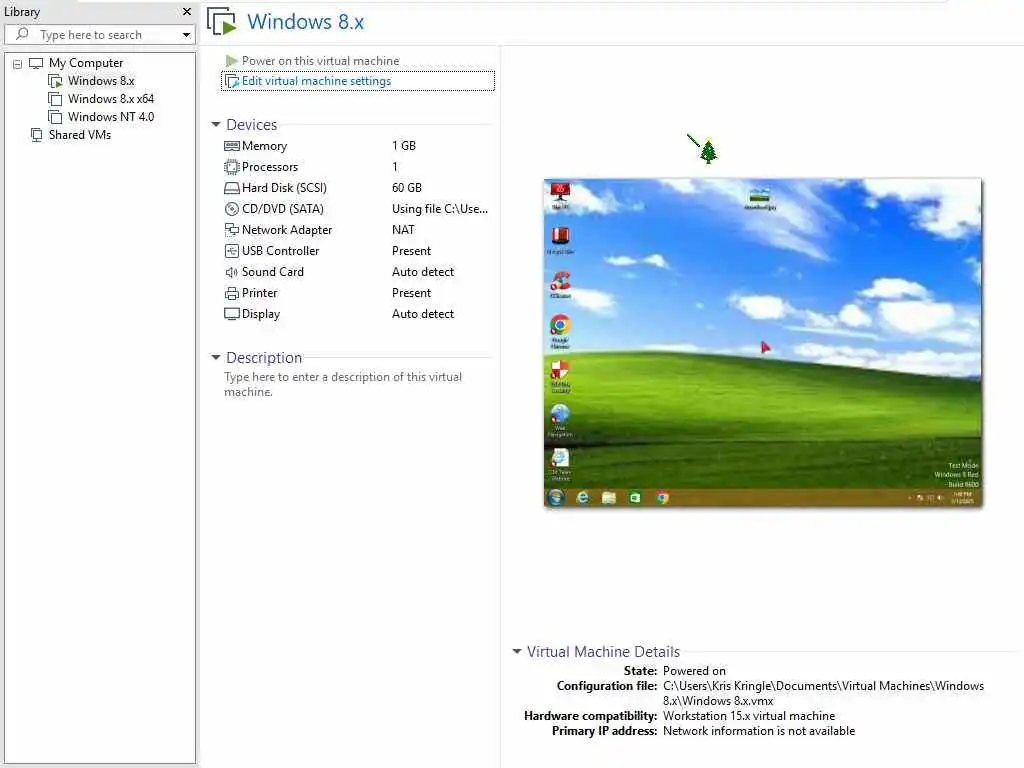Click the Library panel title
The height and width of the screenshot is (768, 1024).
pos(22,12)
